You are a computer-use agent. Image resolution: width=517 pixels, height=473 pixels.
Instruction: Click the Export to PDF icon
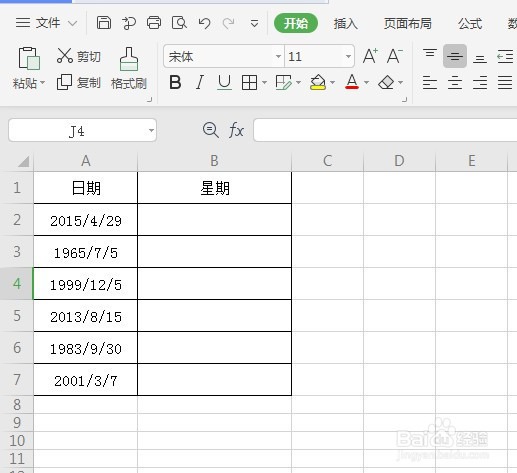[129, 23]
